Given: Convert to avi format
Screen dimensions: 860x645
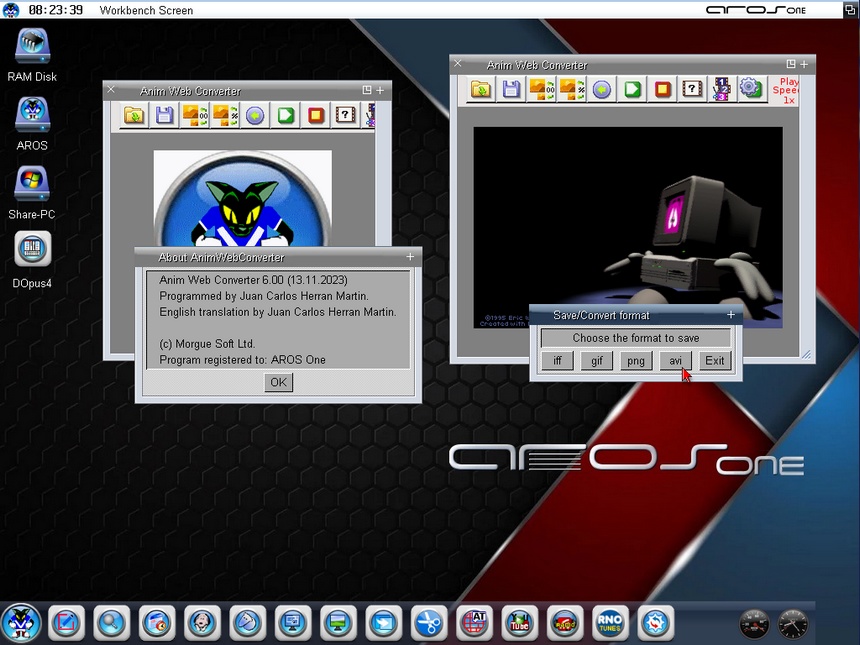Looking at the screenshot, I should pyautogui.click(x=676, y=360).
